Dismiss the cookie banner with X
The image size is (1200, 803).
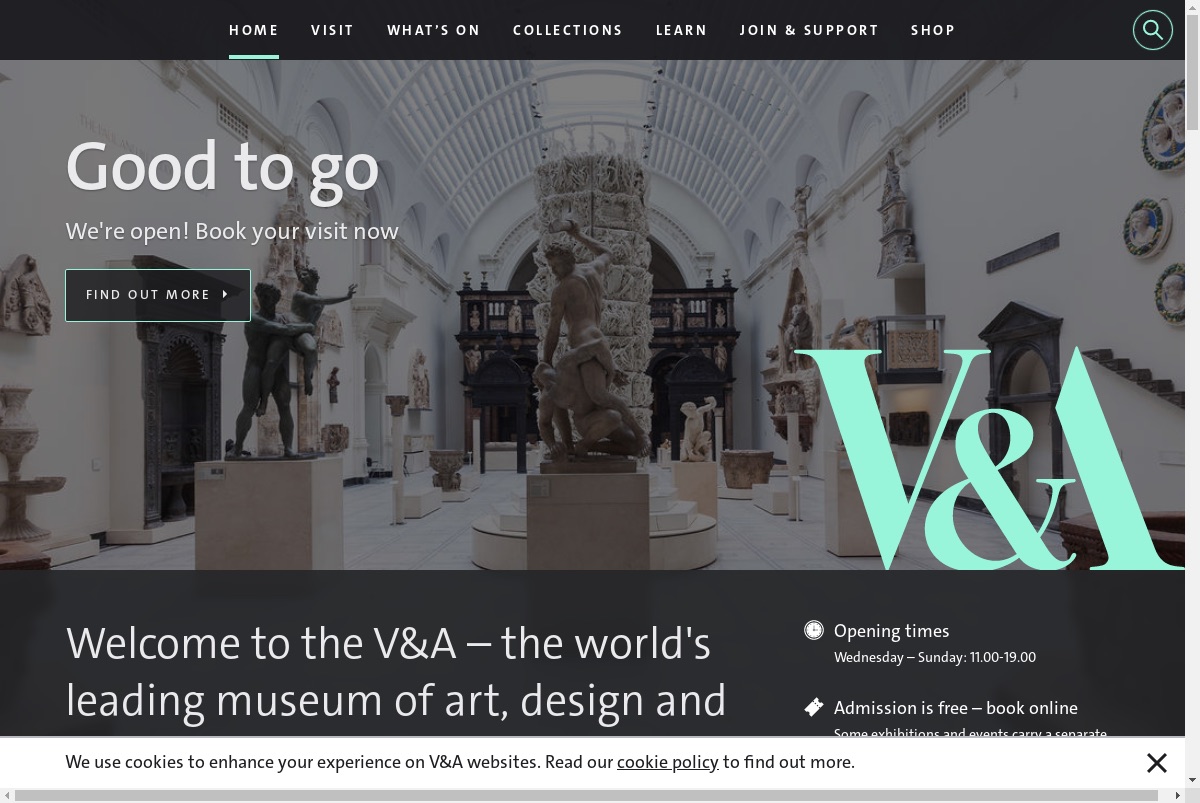(x=1157, y=763)
